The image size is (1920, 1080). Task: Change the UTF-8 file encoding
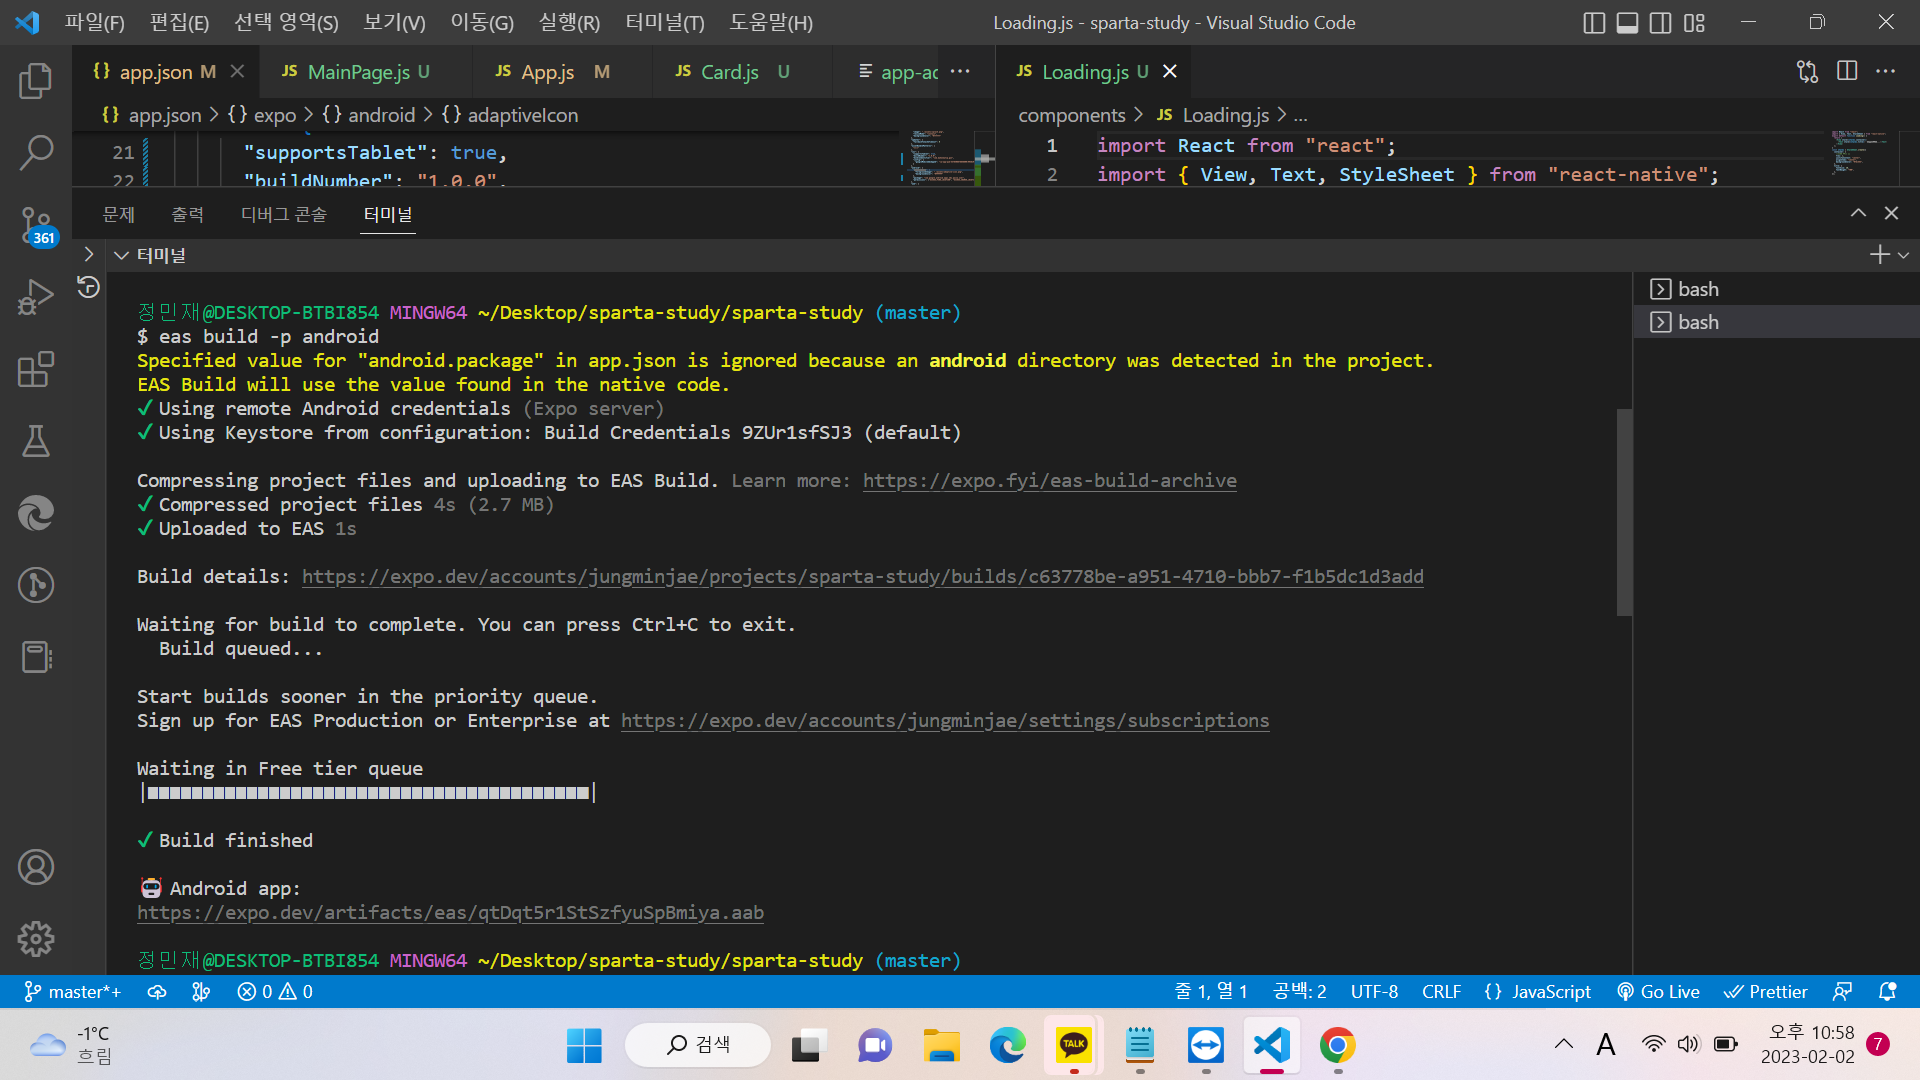pos(1374,992)
